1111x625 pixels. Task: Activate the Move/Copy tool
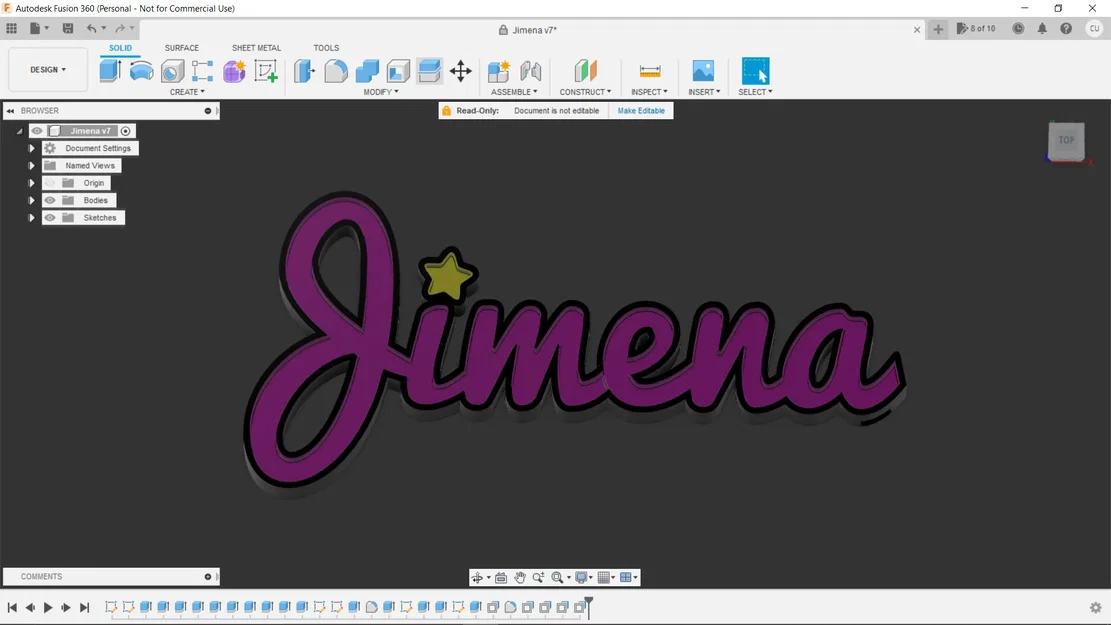coord(461,70)
